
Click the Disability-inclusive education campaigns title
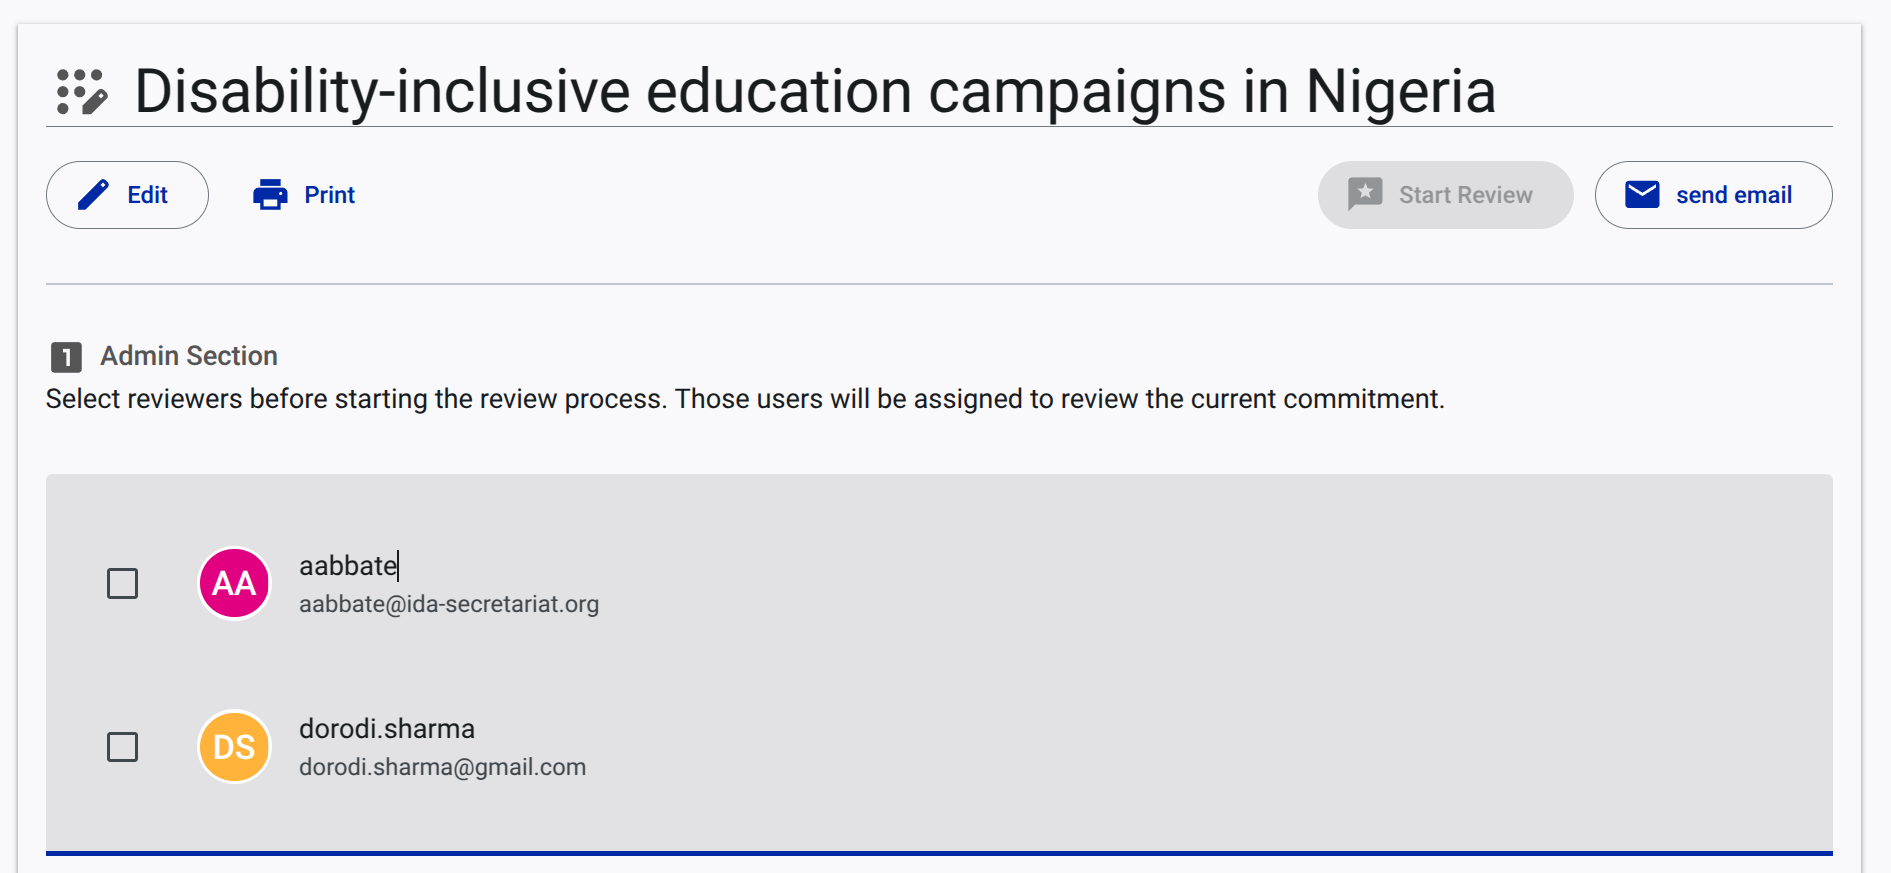[815, 92]
